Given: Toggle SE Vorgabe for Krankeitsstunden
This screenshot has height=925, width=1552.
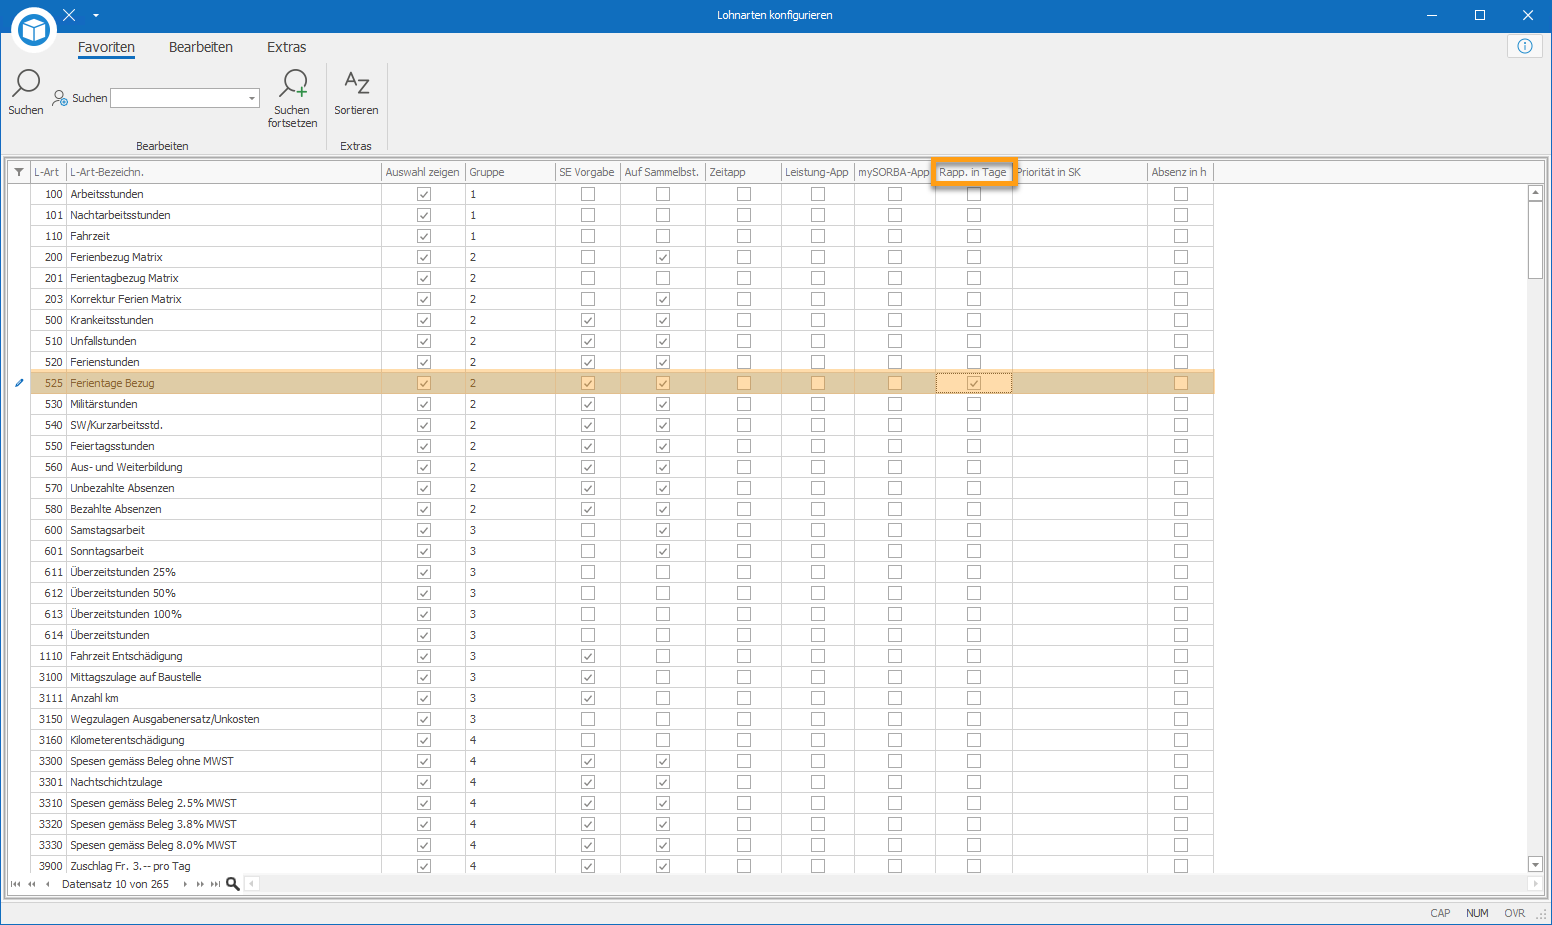Looking at the screenshot, I should pyautogui.click(x=588, y=320).
